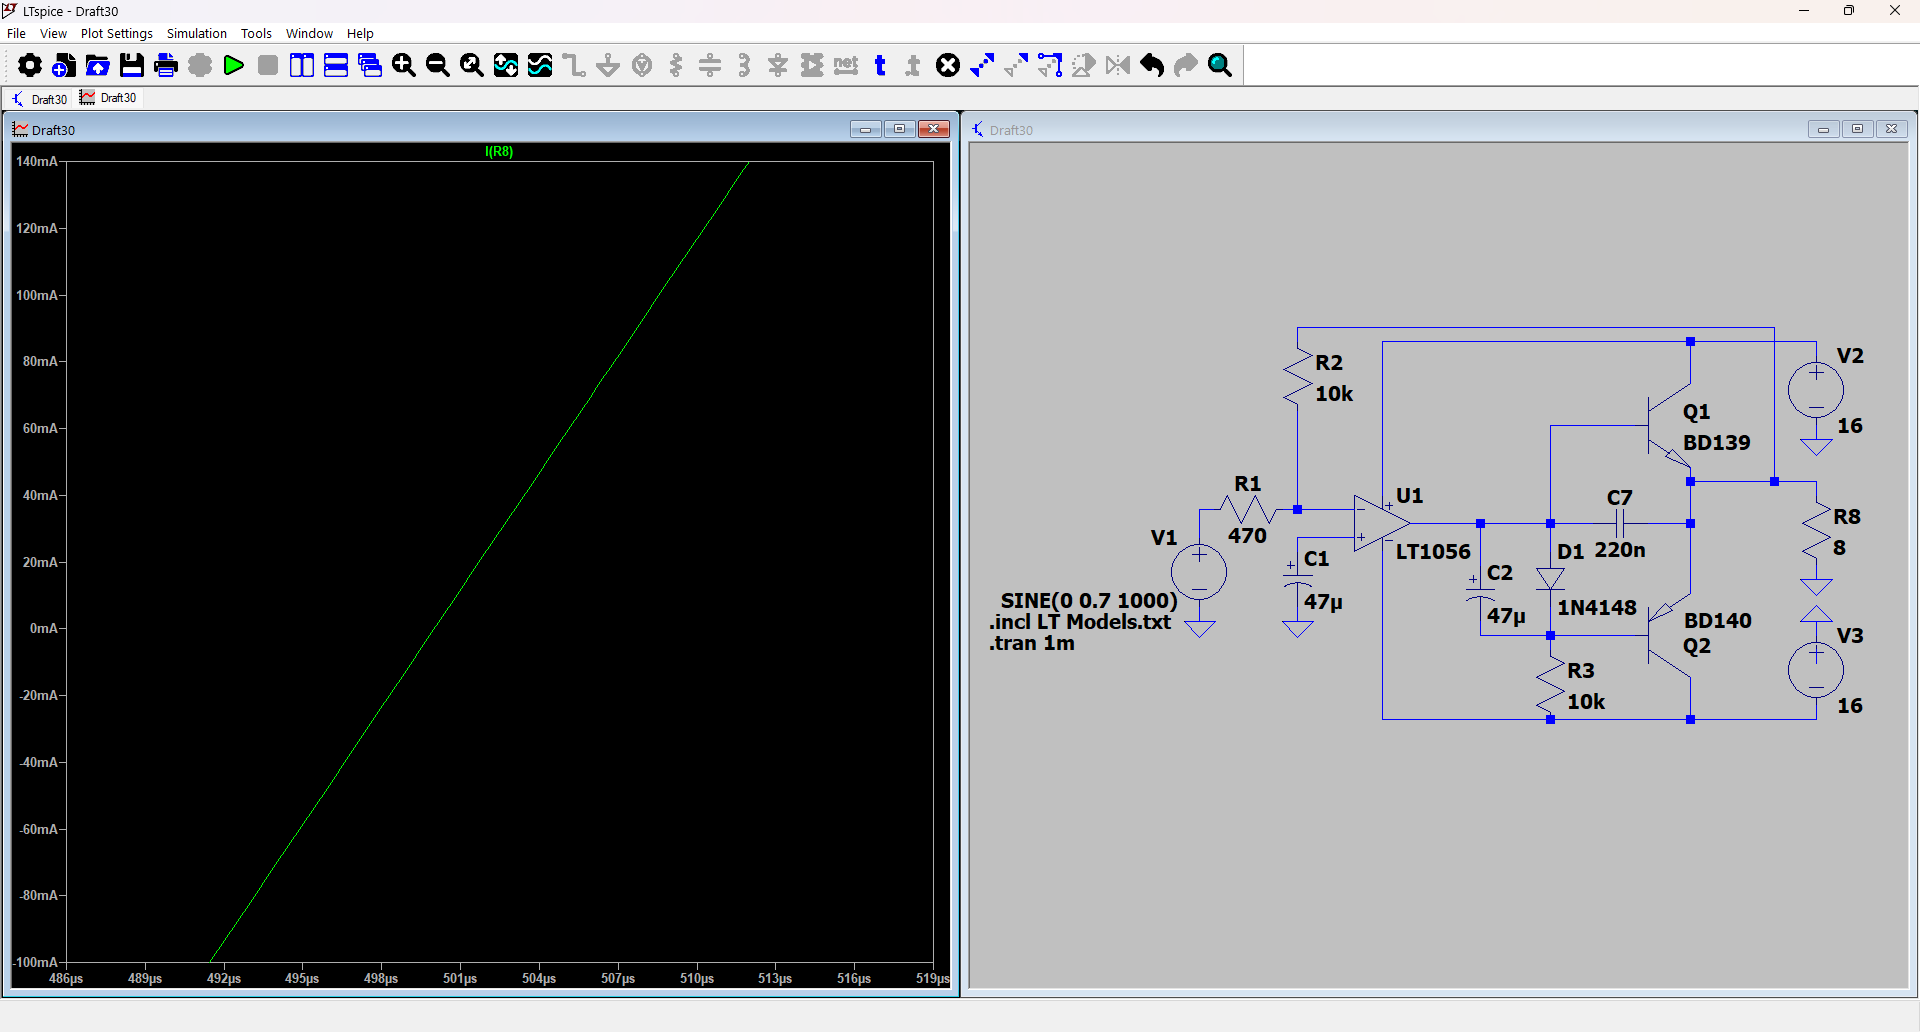Image resolution: width=1920 pixels, height=1032 pixels.
Task: Select the Wire tool
Action: (574, 66)
